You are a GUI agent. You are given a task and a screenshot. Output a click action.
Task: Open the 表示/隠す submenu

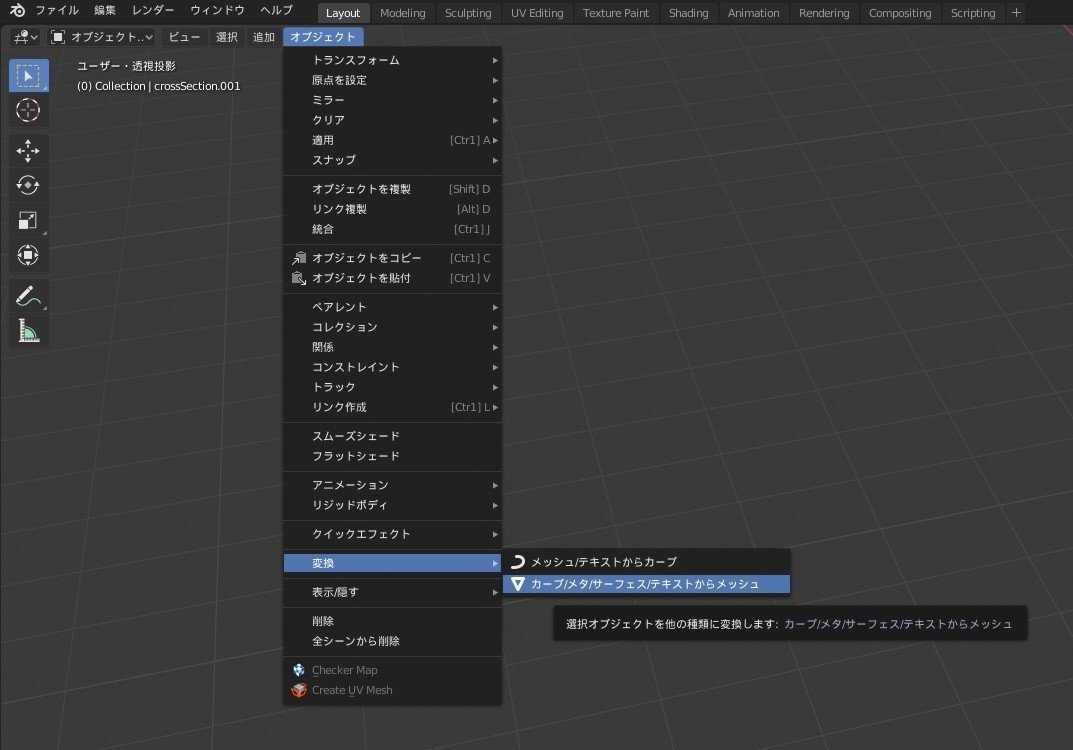(393, 592)
